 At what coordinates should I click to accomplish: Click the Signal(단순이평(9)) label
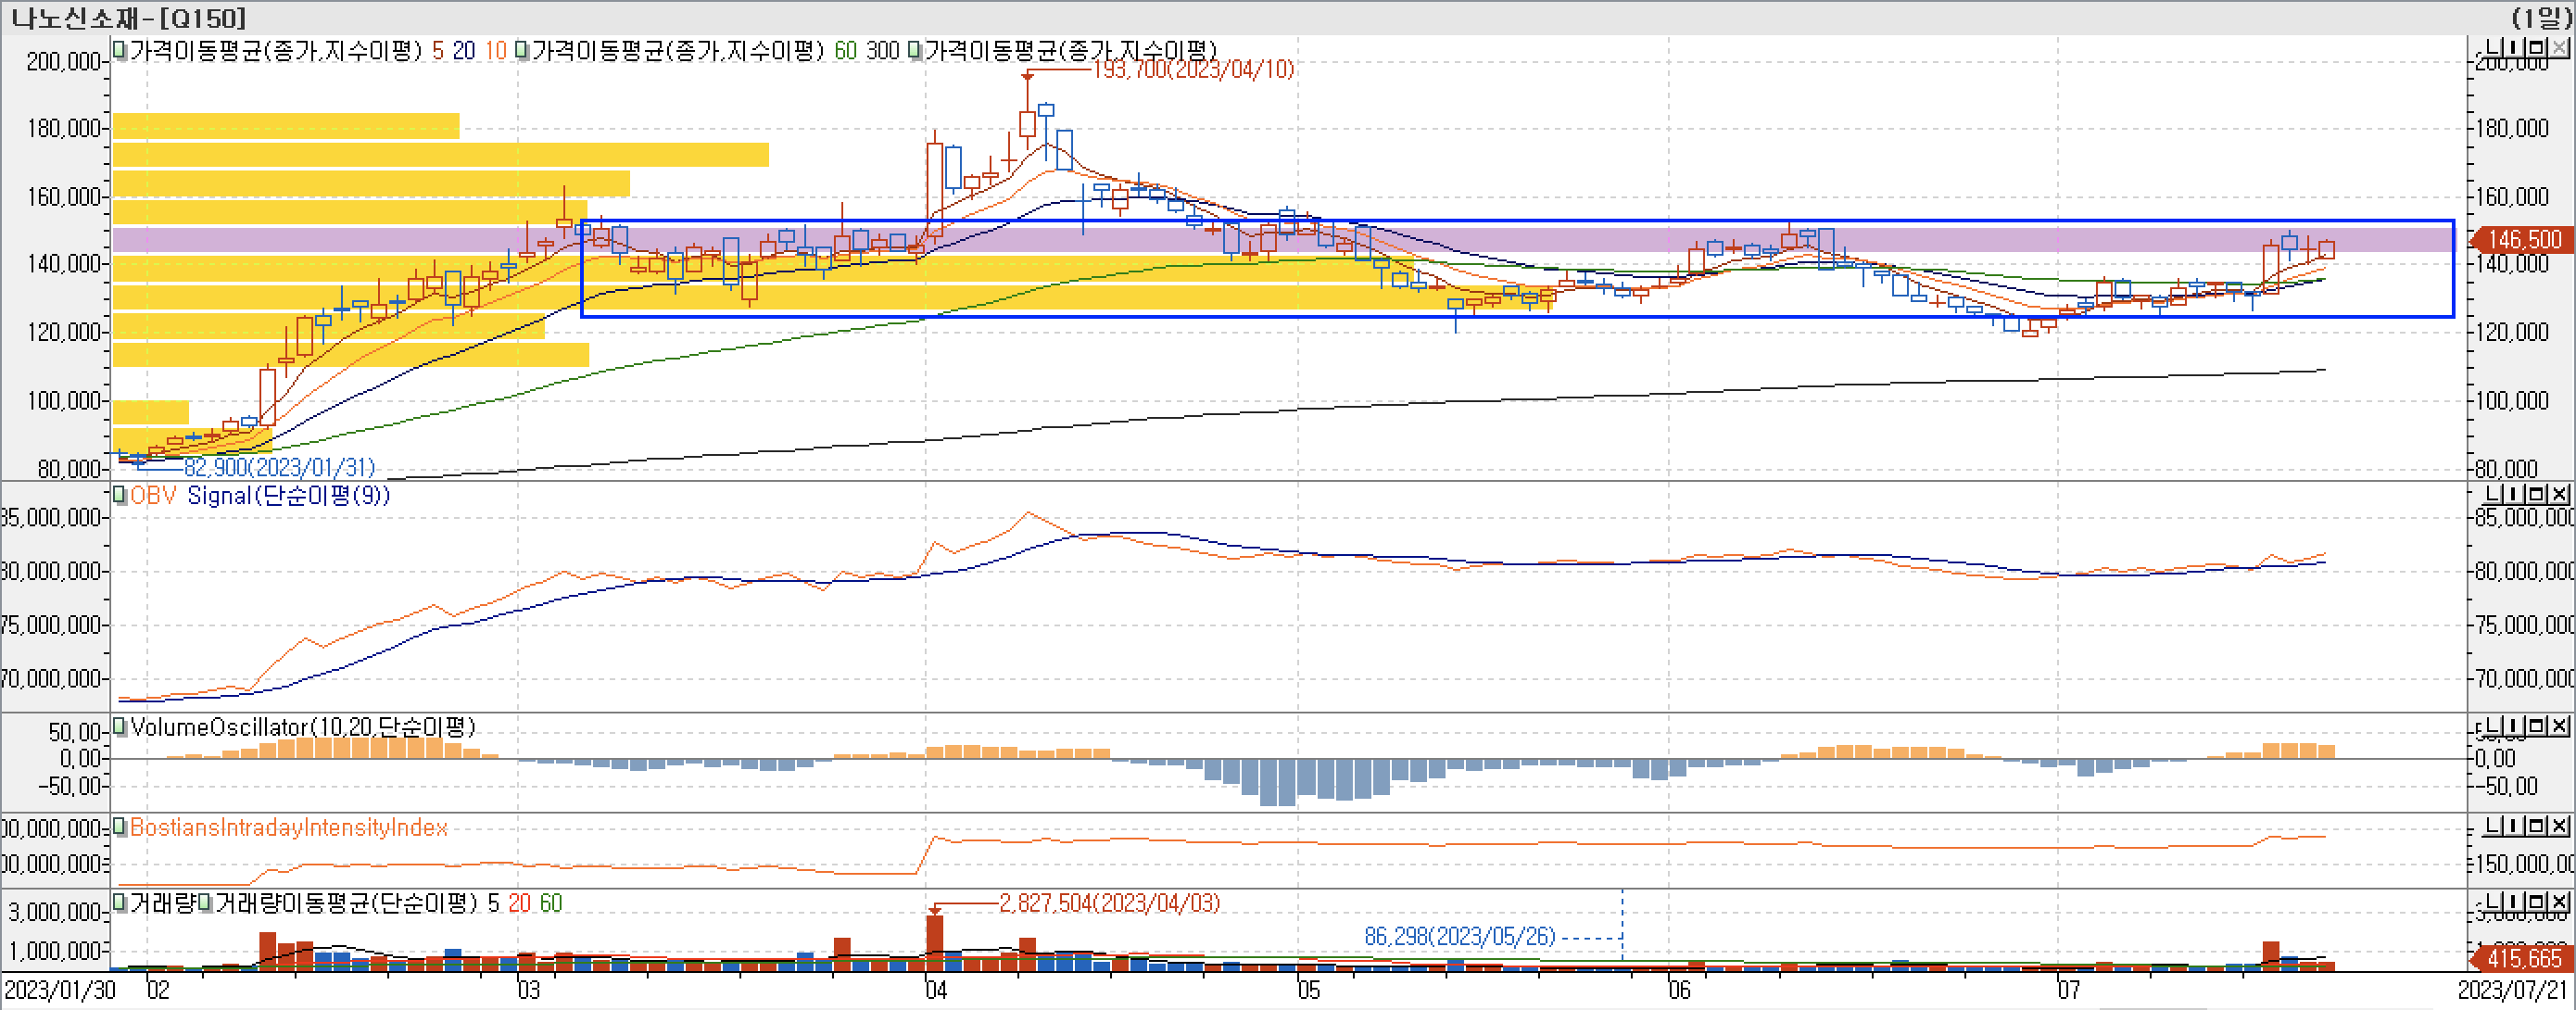pos(288,495)
